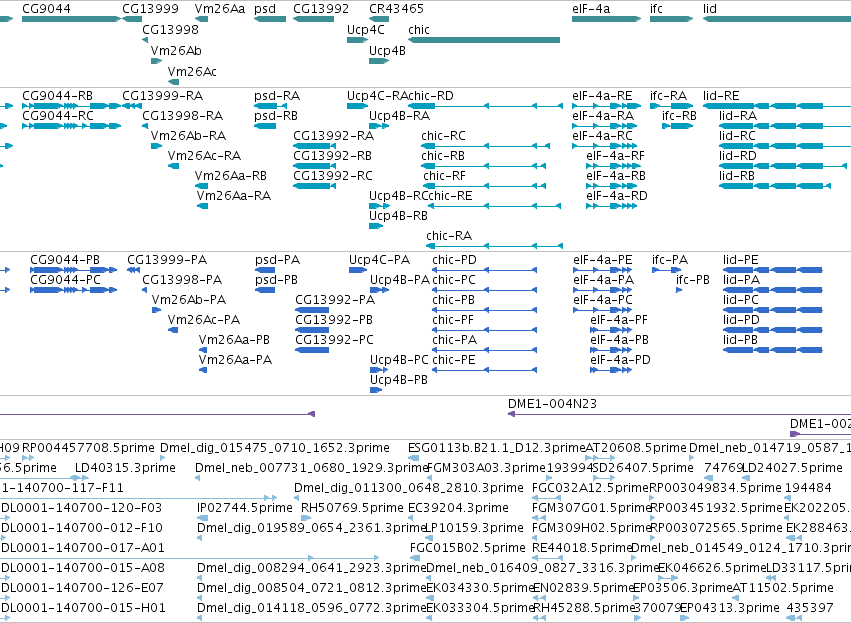
Task: Open transcript Vm26Aa-RB label
Action: pyautogui.click(x=231, y=176)
